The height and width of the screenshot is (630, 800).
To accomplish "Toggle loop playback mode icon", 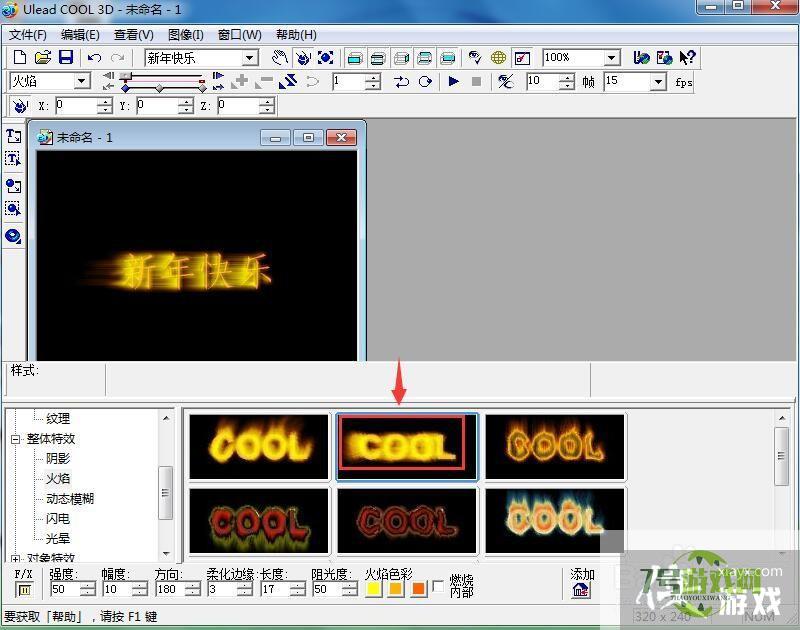I will tap(425, 82).
